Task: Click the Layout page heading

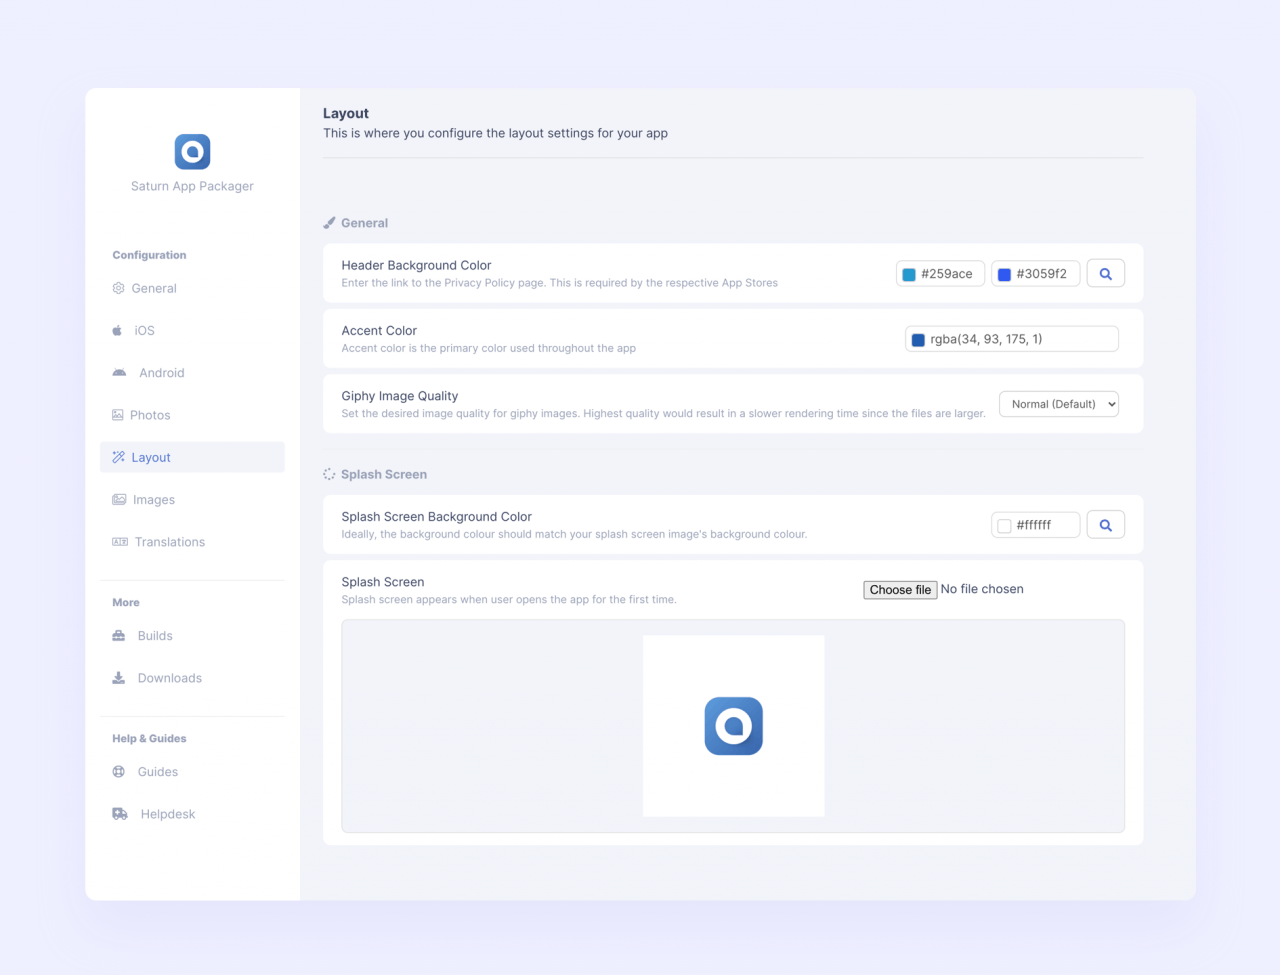Action: pyautogui.click(x=346, y=113)
